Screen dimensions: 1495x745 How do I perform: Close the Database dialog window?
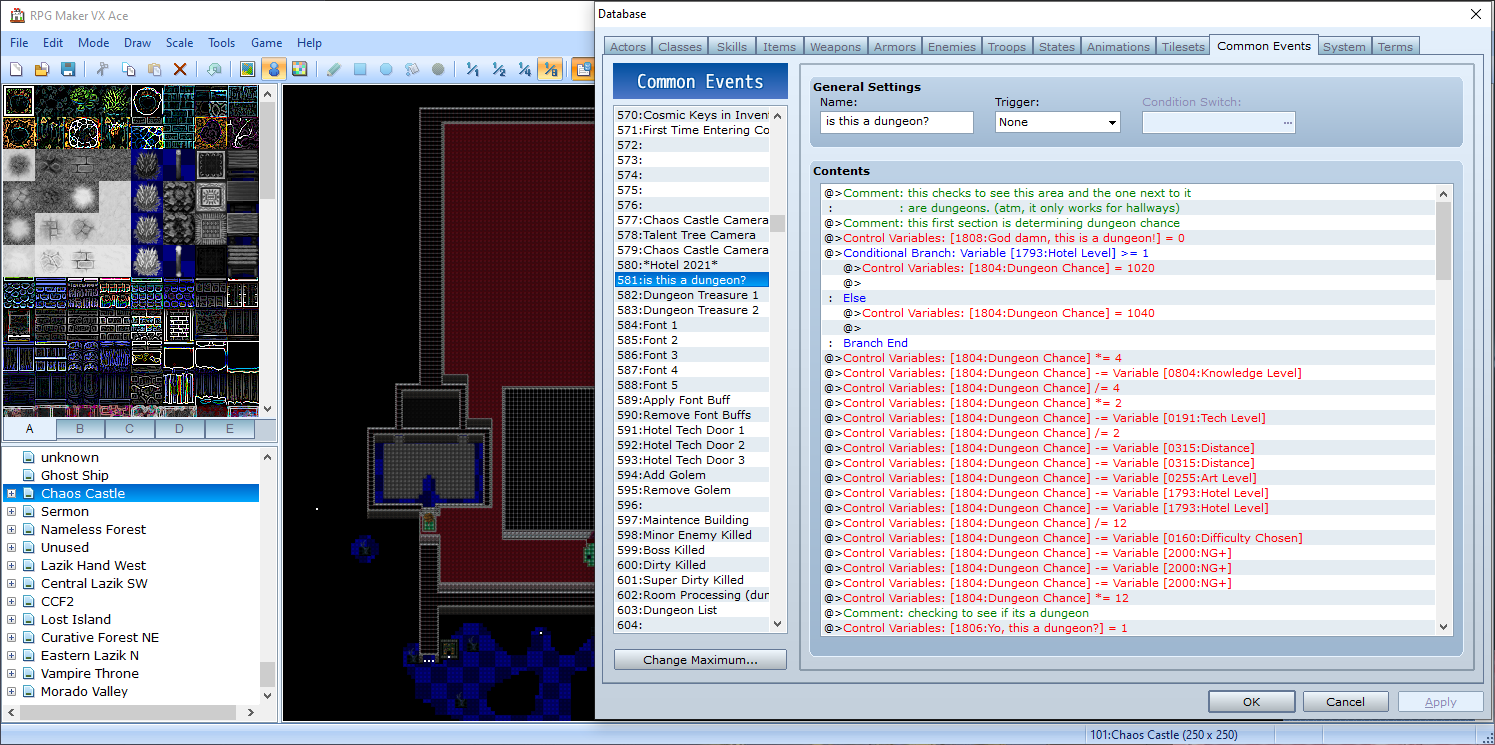click(x=1475, y=14)
